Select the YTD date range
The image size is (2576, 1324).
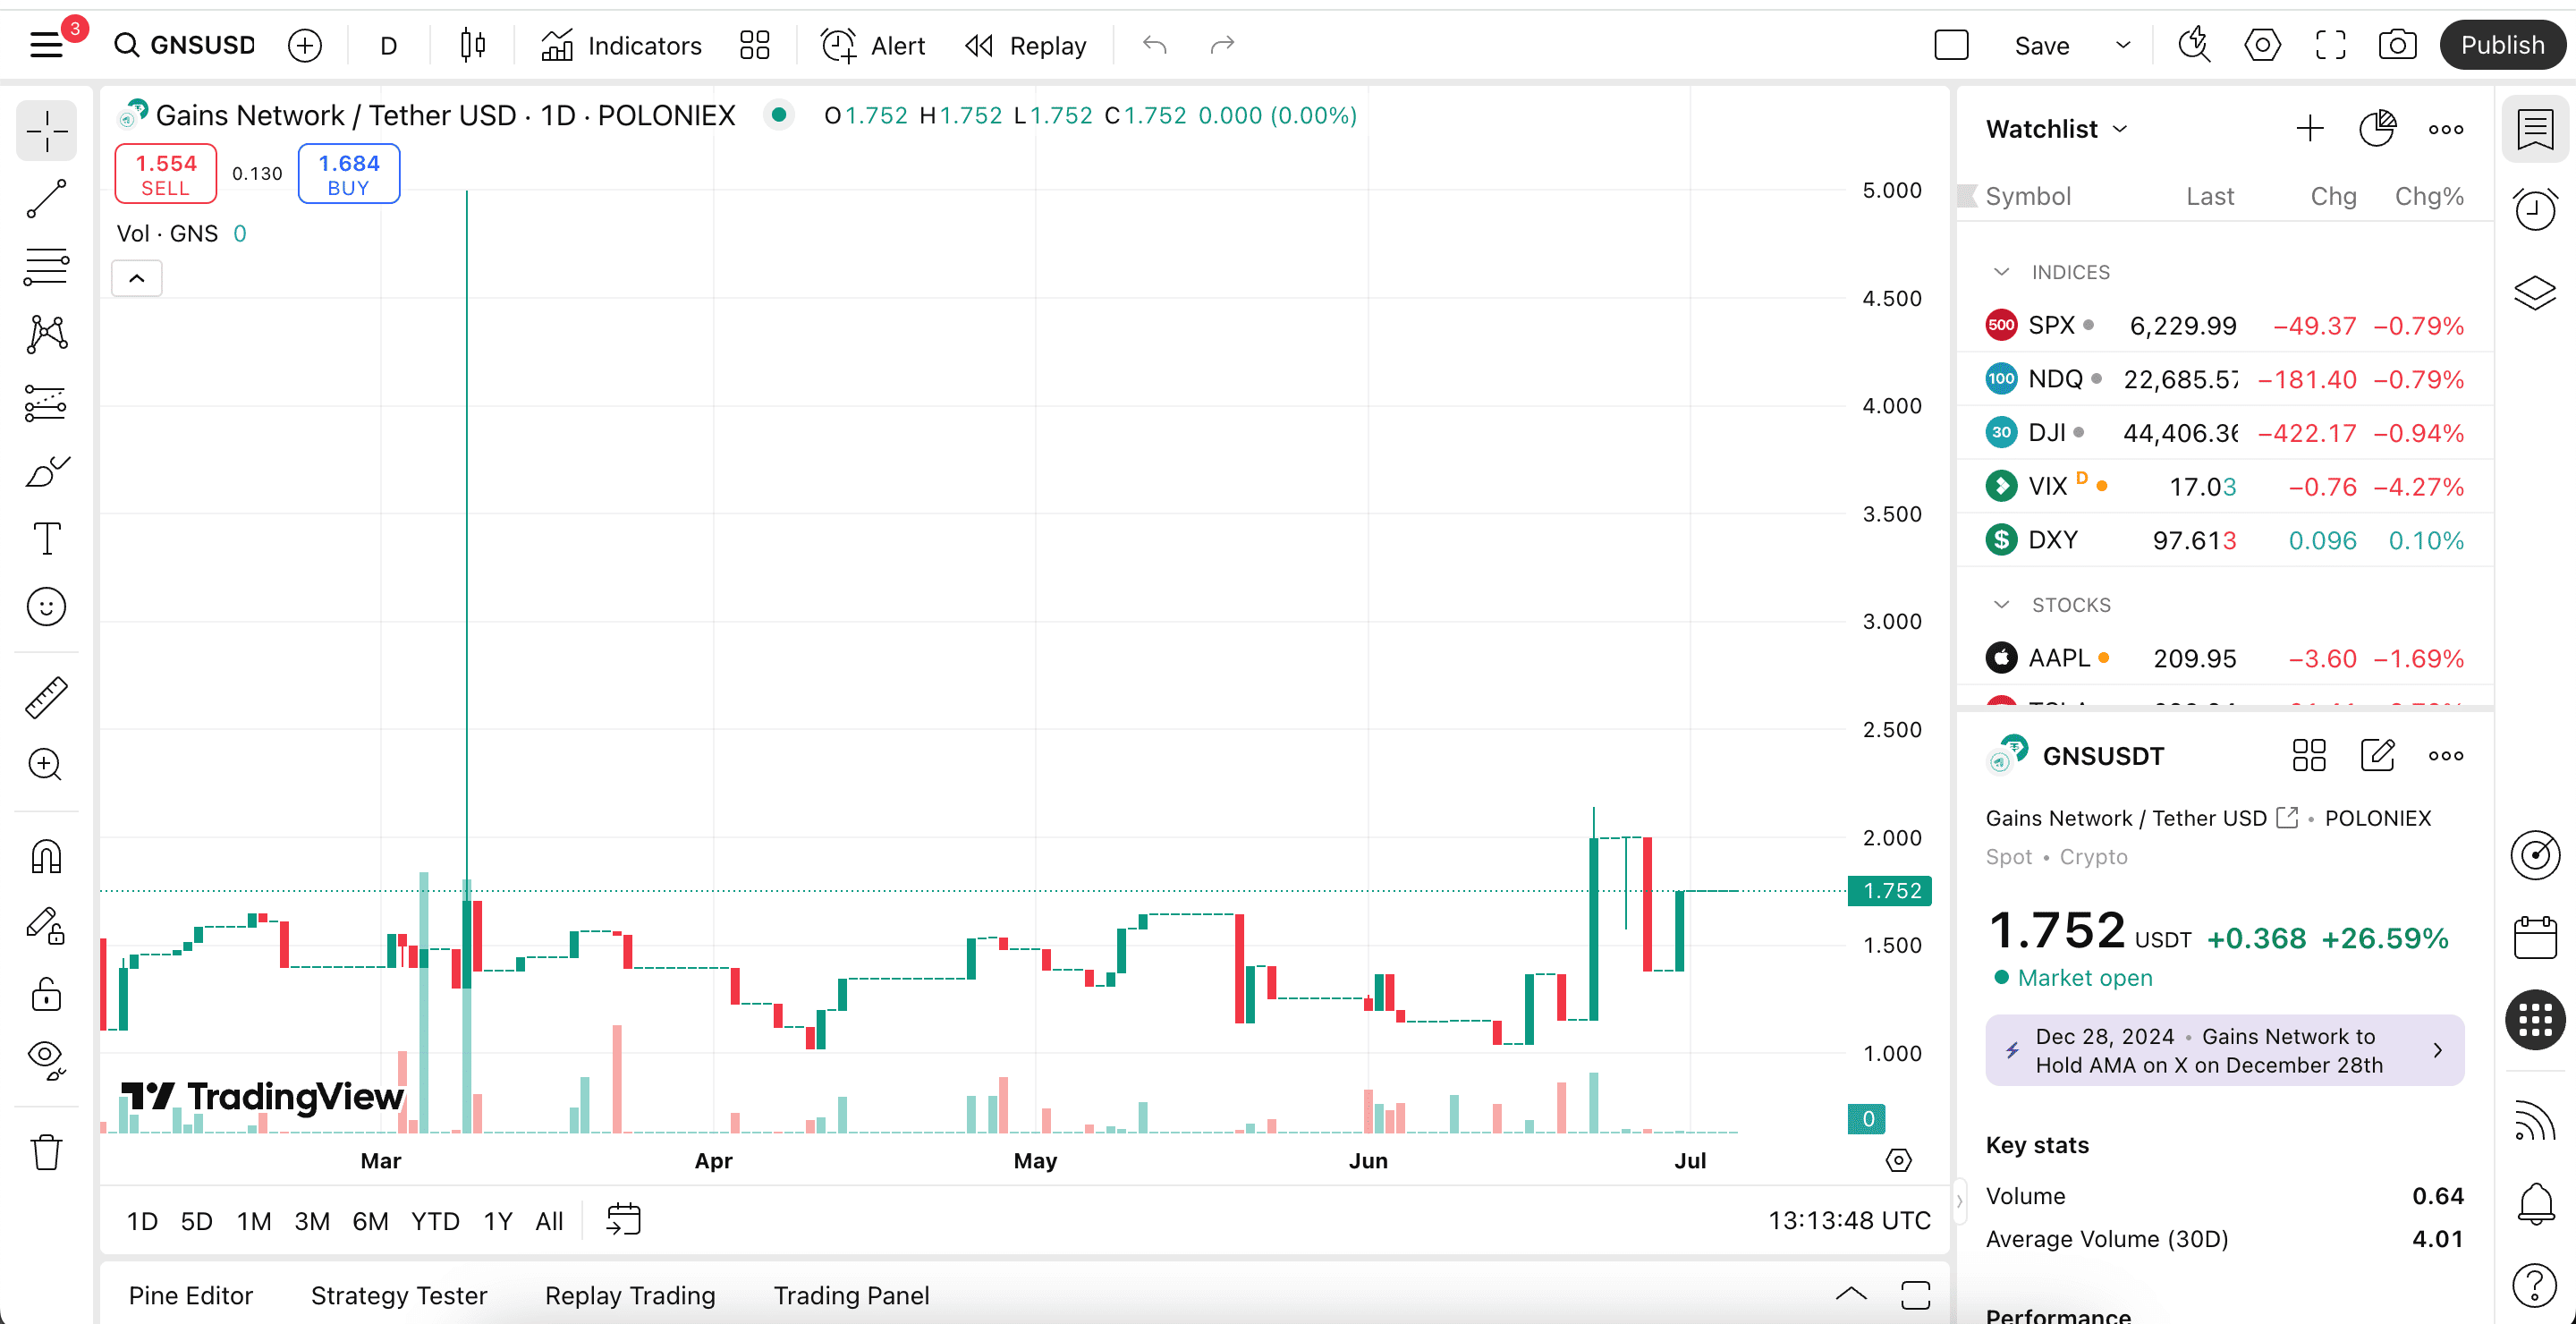pos(435,1221)
